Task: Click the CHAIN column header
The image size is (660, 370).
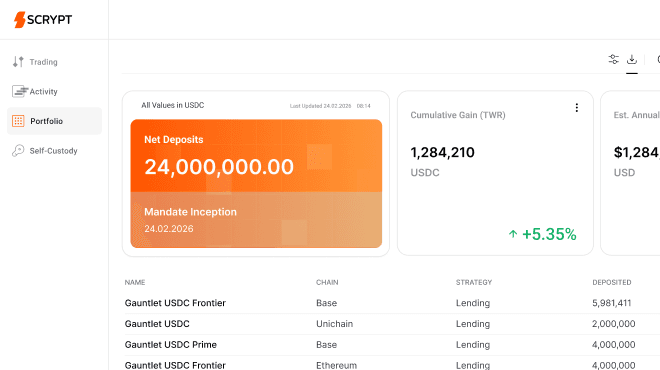Action: coord(327,282)
